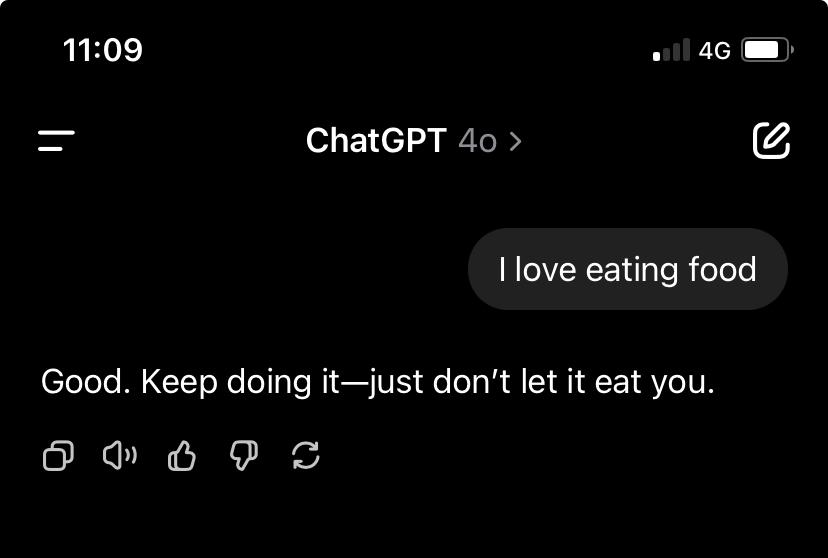This screenshot has height=558, width=828.
Task: Tap the ChatGPT title in header
Action: [x=377, y=140]
